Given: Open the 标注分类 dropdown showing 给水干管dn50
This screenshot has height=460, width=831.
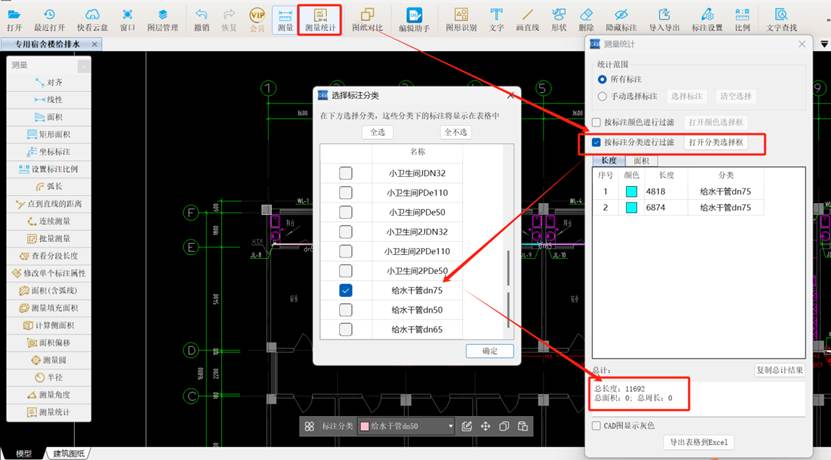Looking at the screenshot, I should [x=406, y=426].
